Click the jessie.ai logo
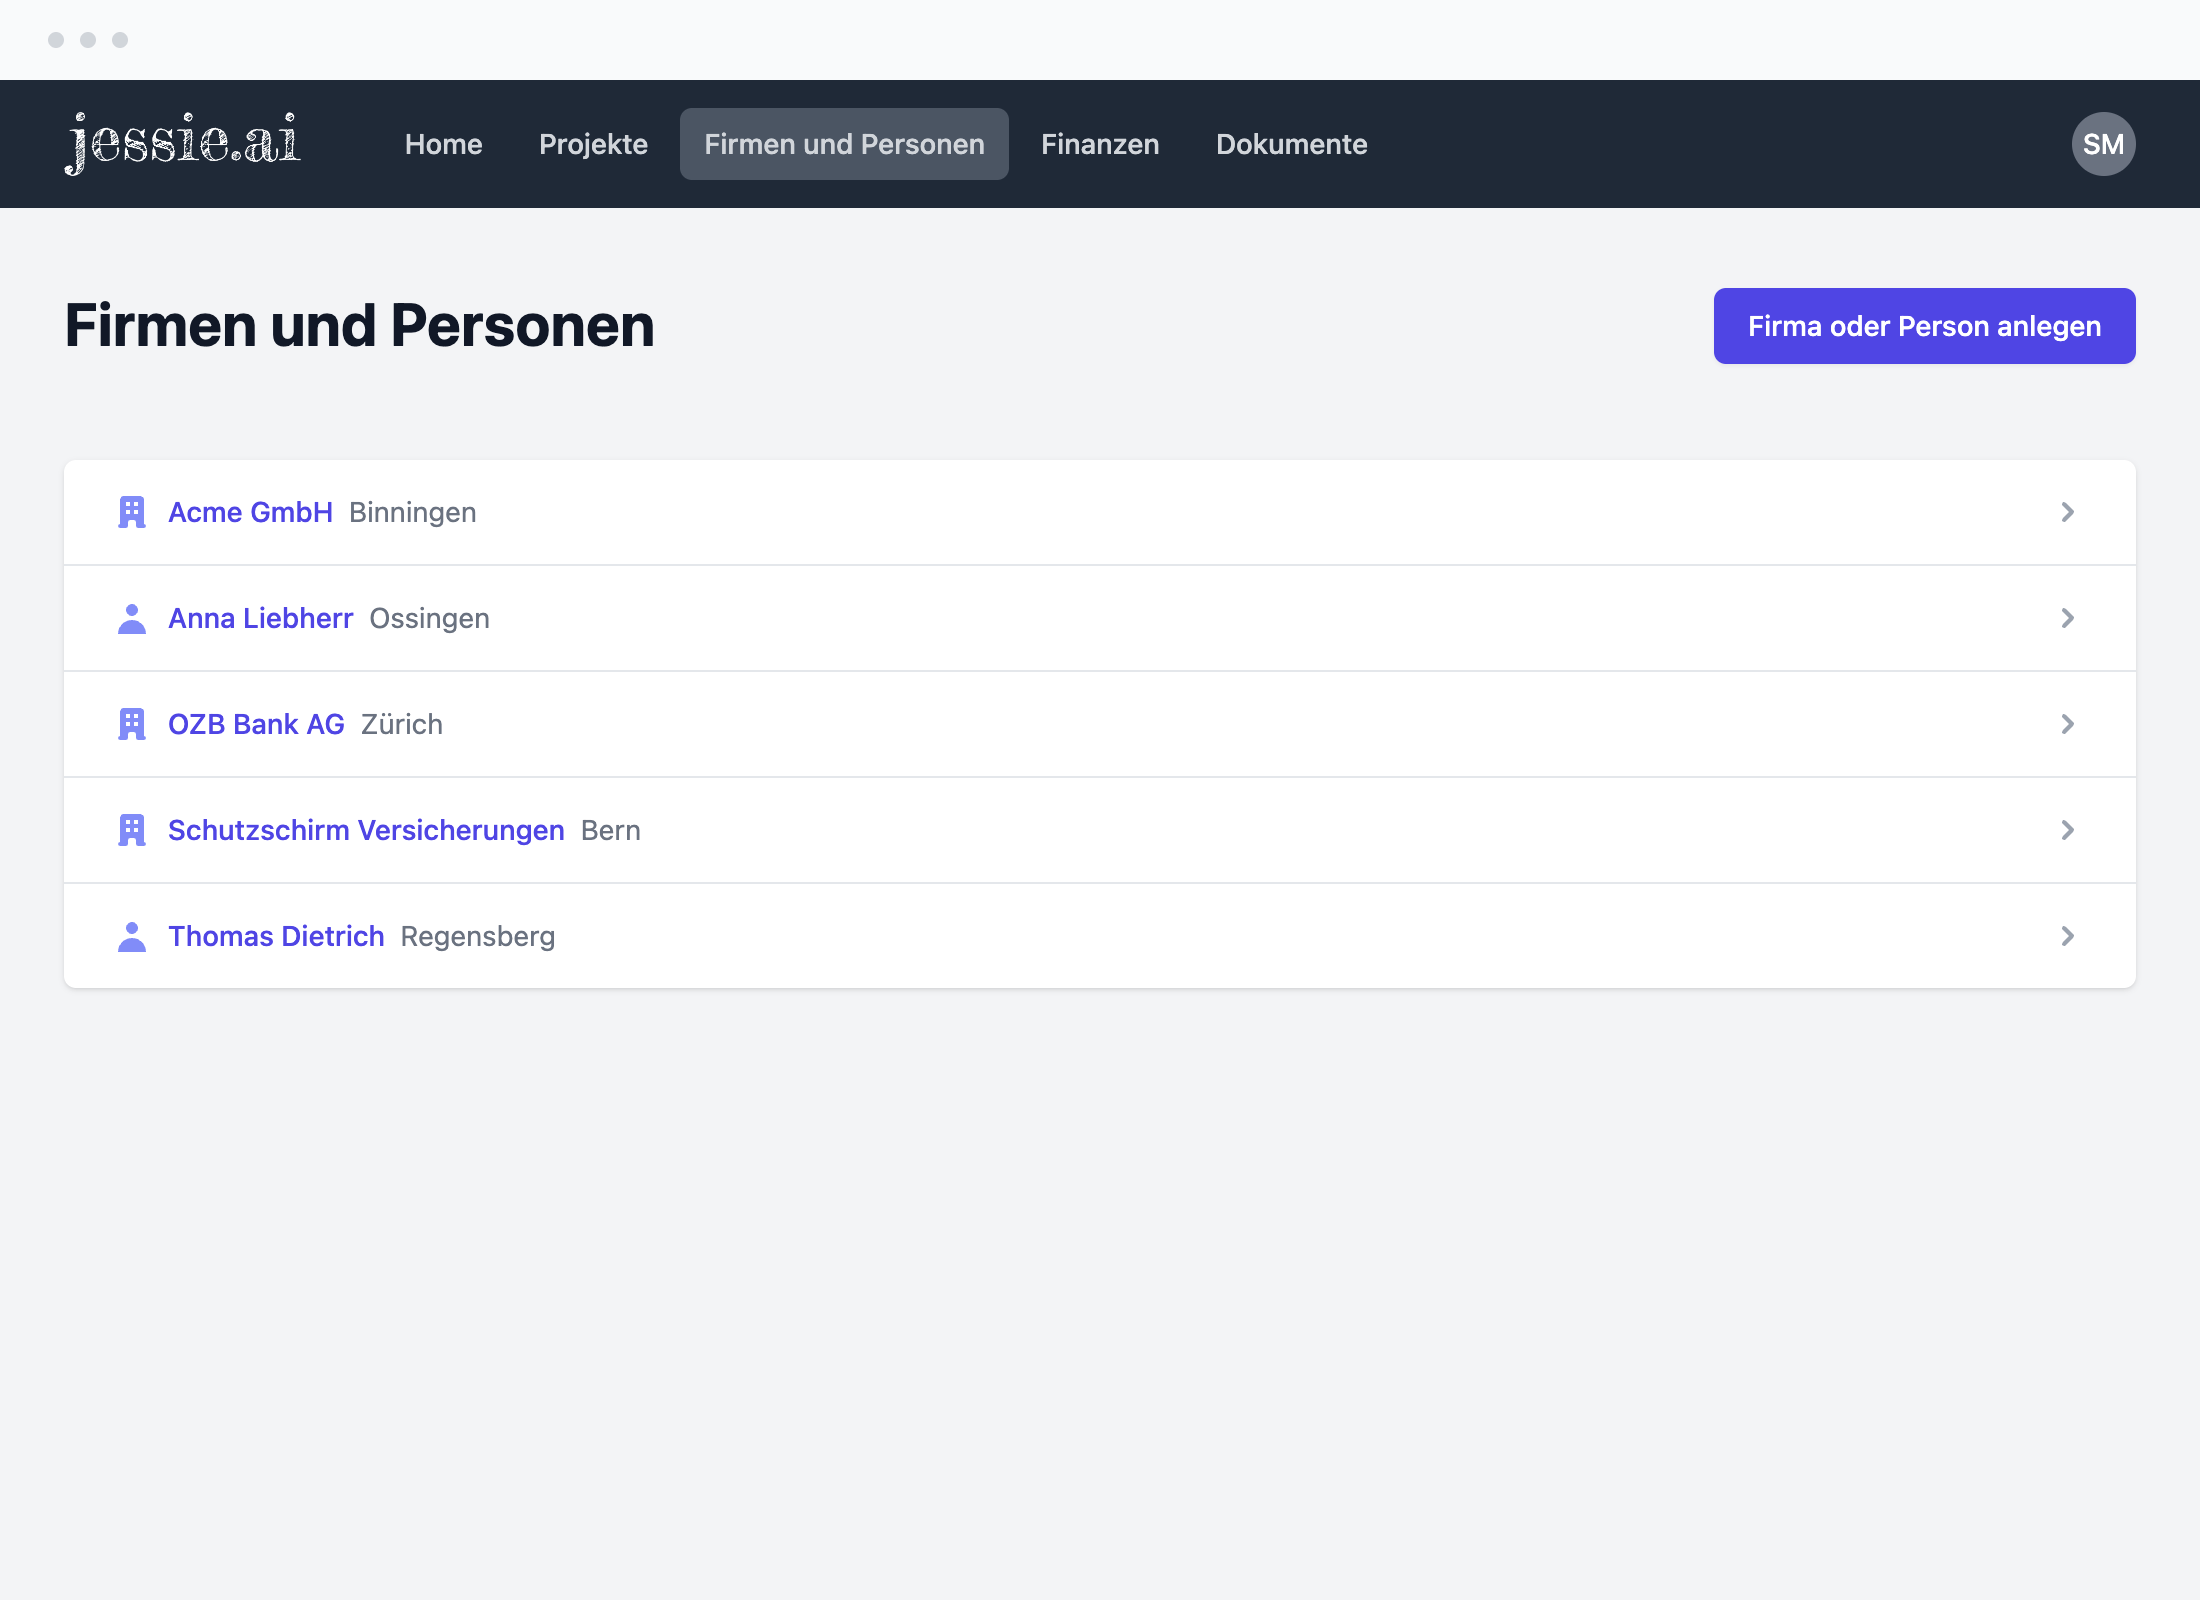This screenshot has height=1600, width=2200. coord(183,143)
